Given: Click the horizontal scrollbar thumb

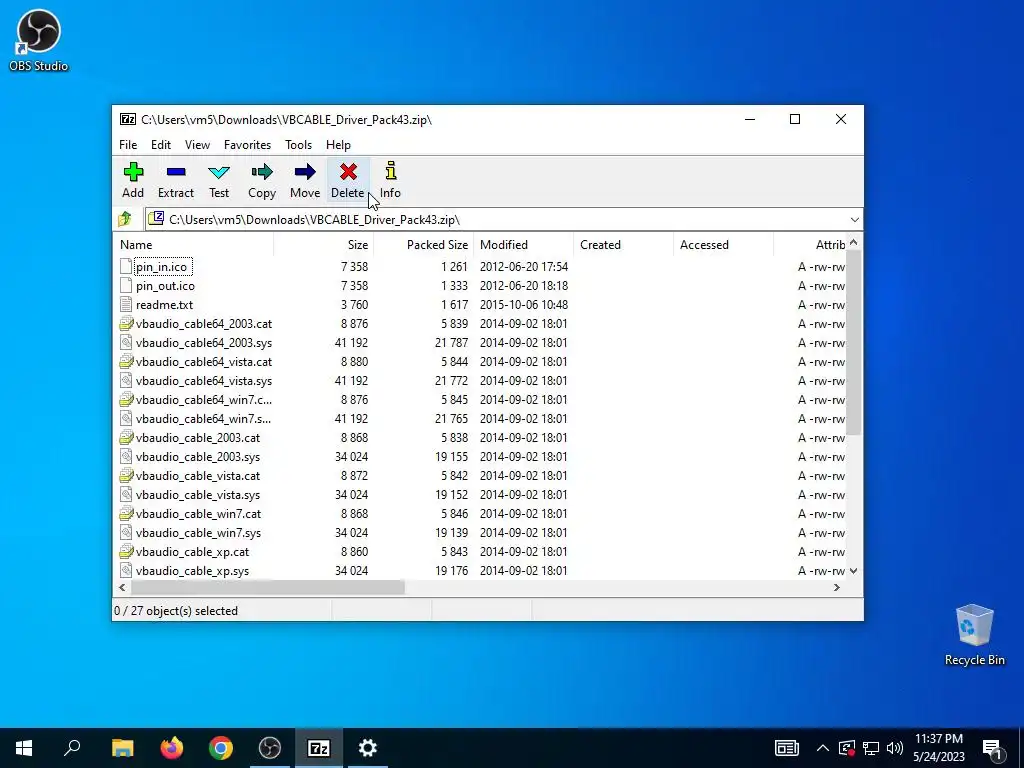Looking at the screenshot, I should pos(268,588).
